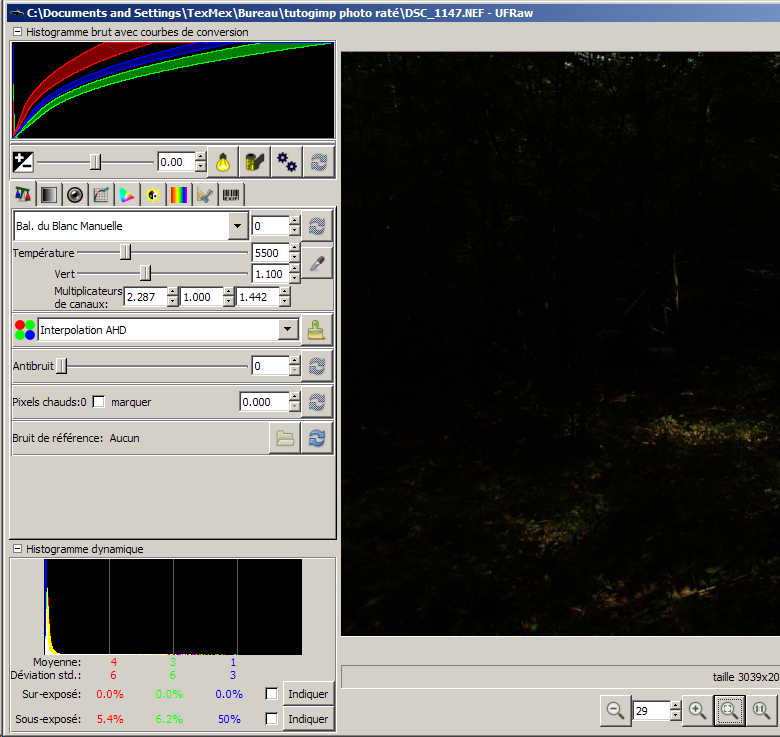Open the 'Bal. du Blanc Manuelle' dropdown
The width and height of the screenshot is (780, 737).
coord(237,226)
